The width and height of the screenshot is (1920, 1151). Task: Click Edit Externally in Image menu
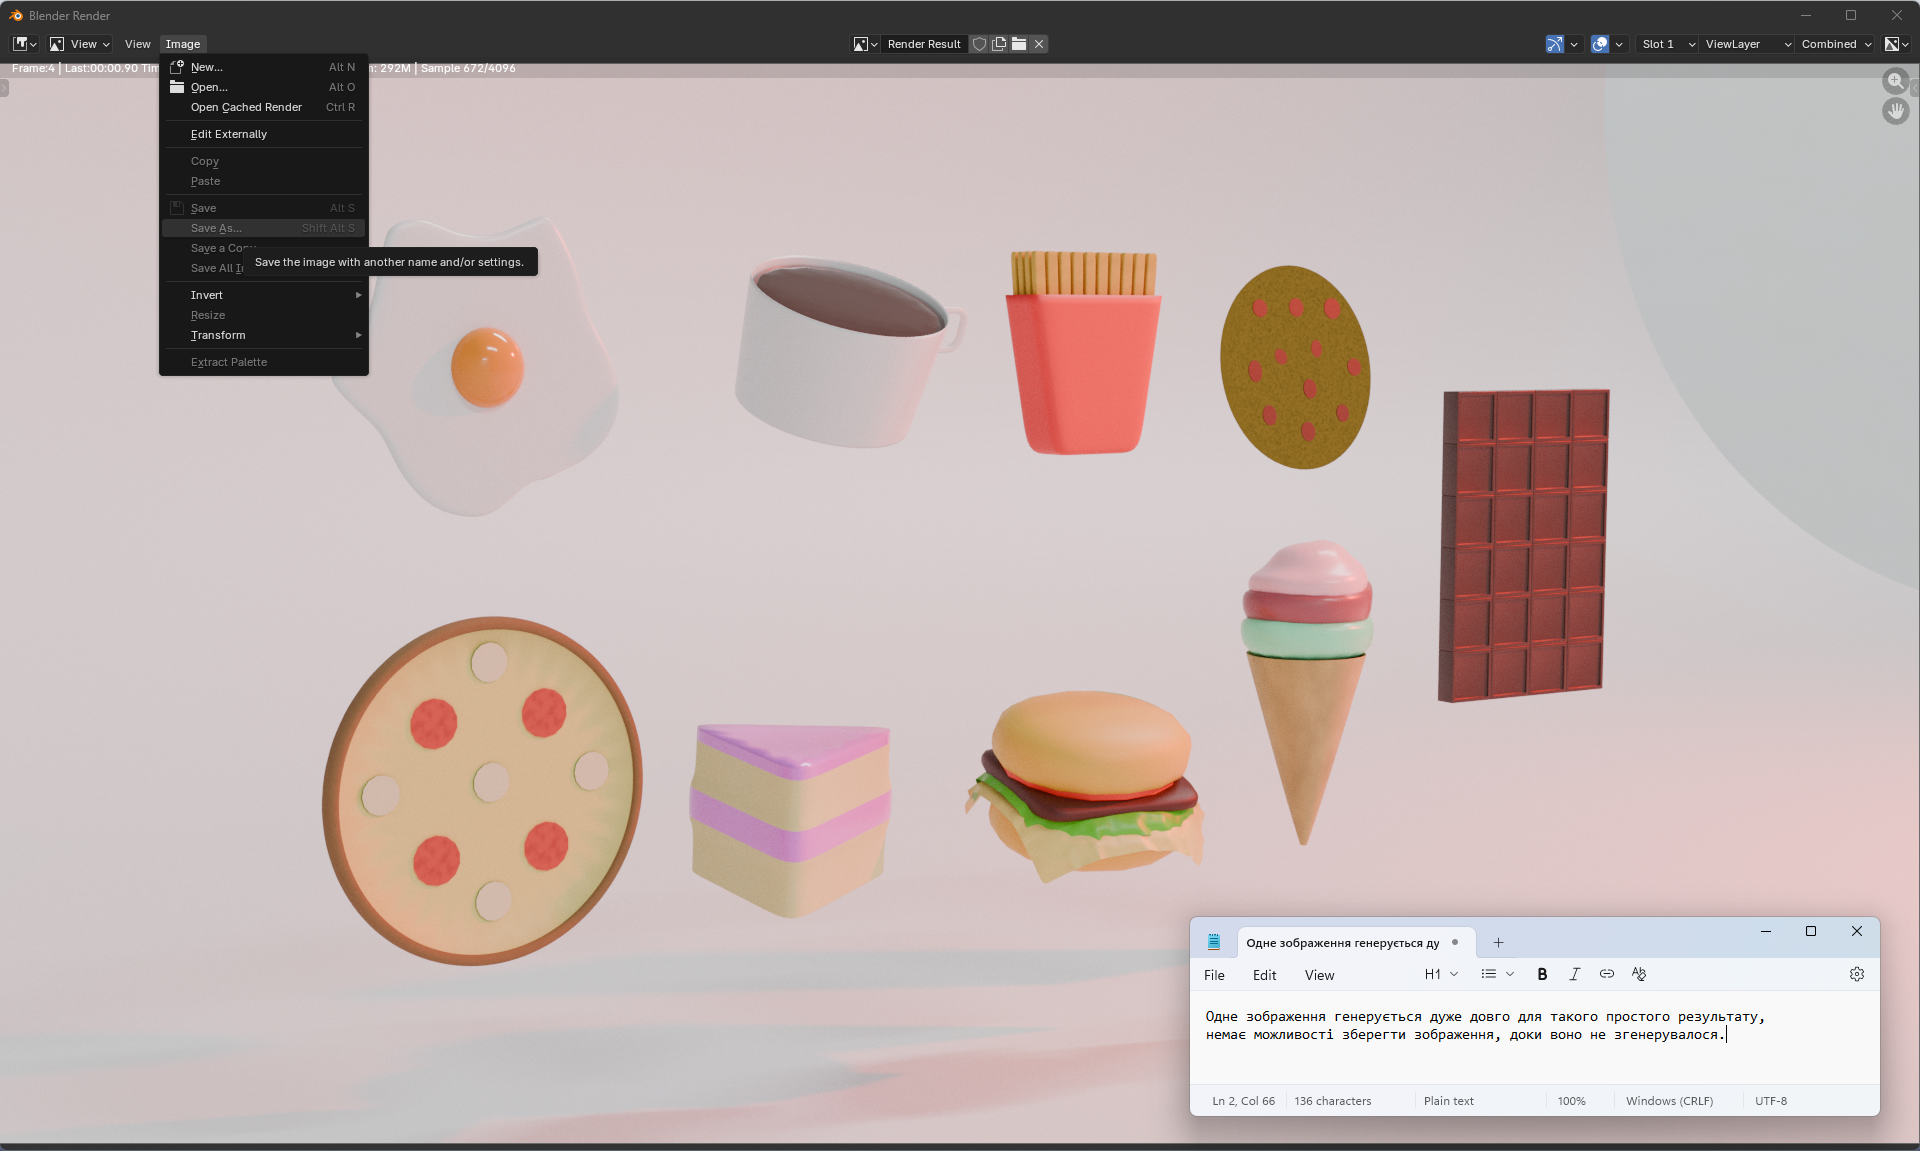pyautogui.click(x=229, y=134)
